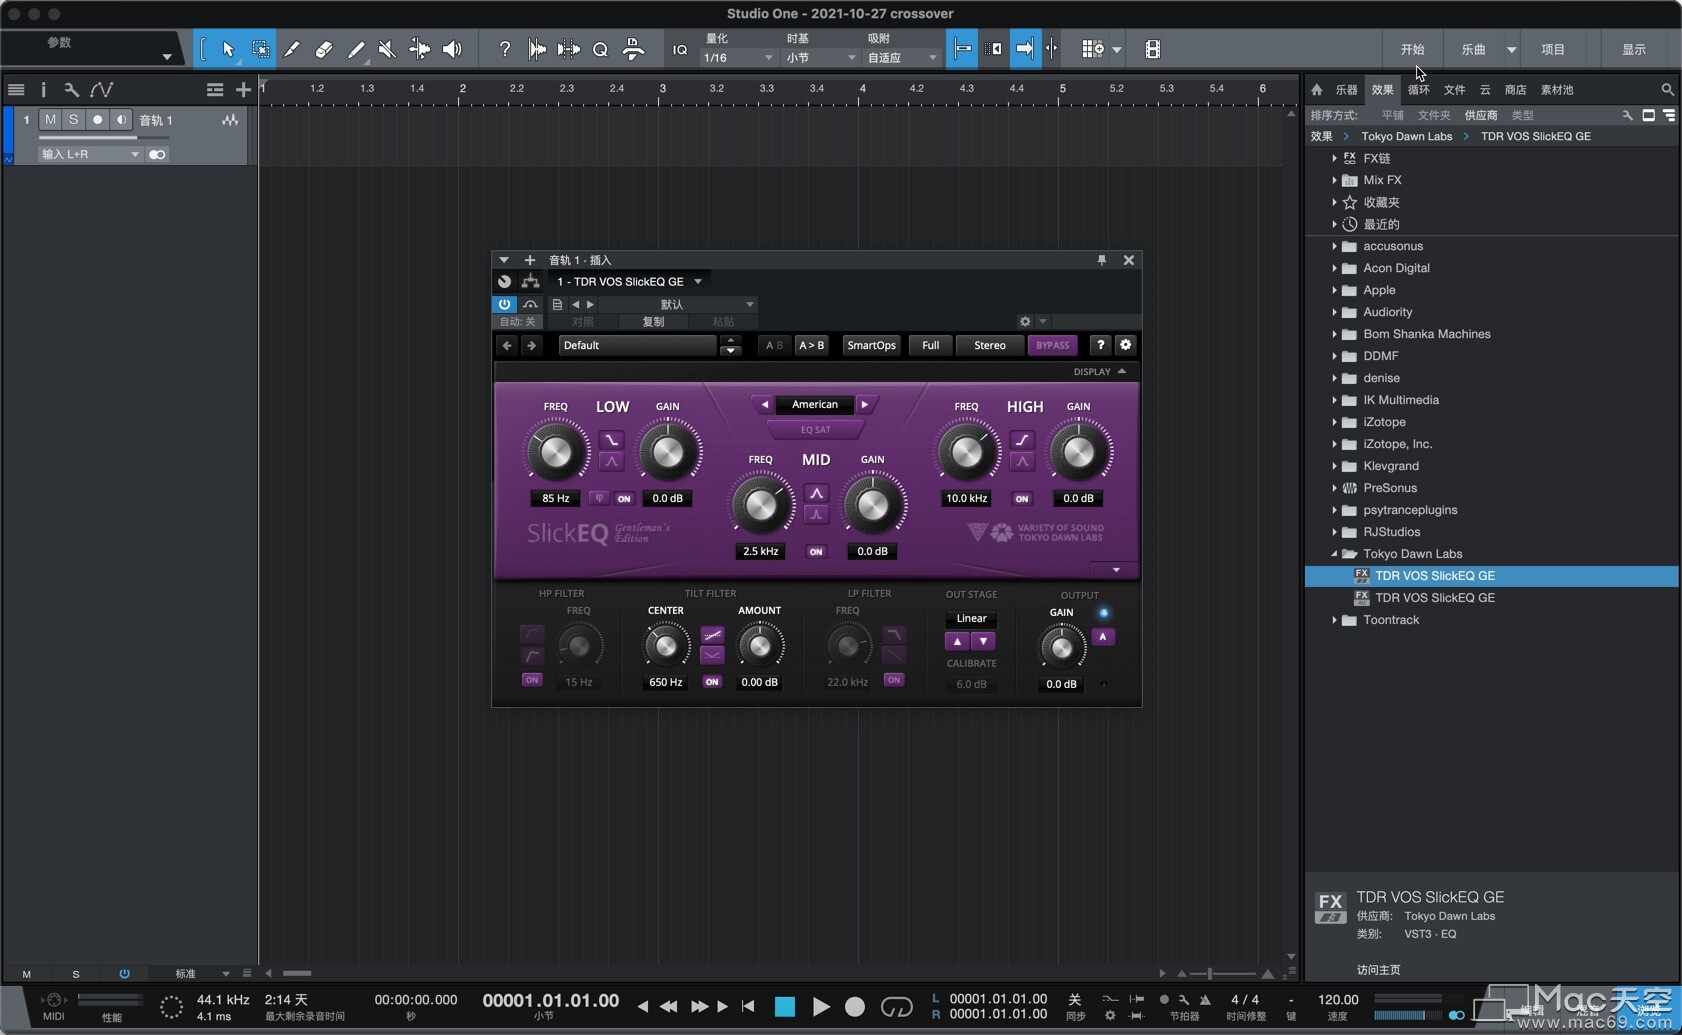Click the redo arrow in SlickEQ

[531, 345]
